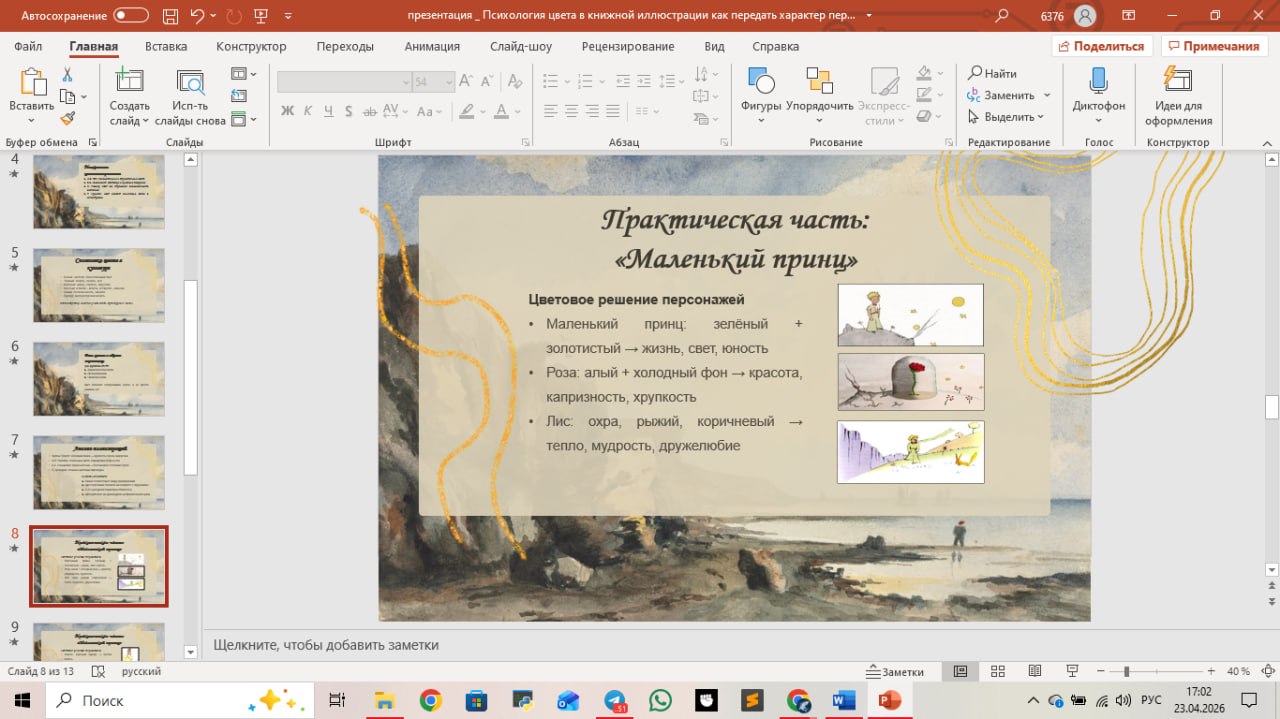Click the Reuse Slides icon
Image resolution: width=1280 pixels, height=719 pixels.
(x=190, y=82)
